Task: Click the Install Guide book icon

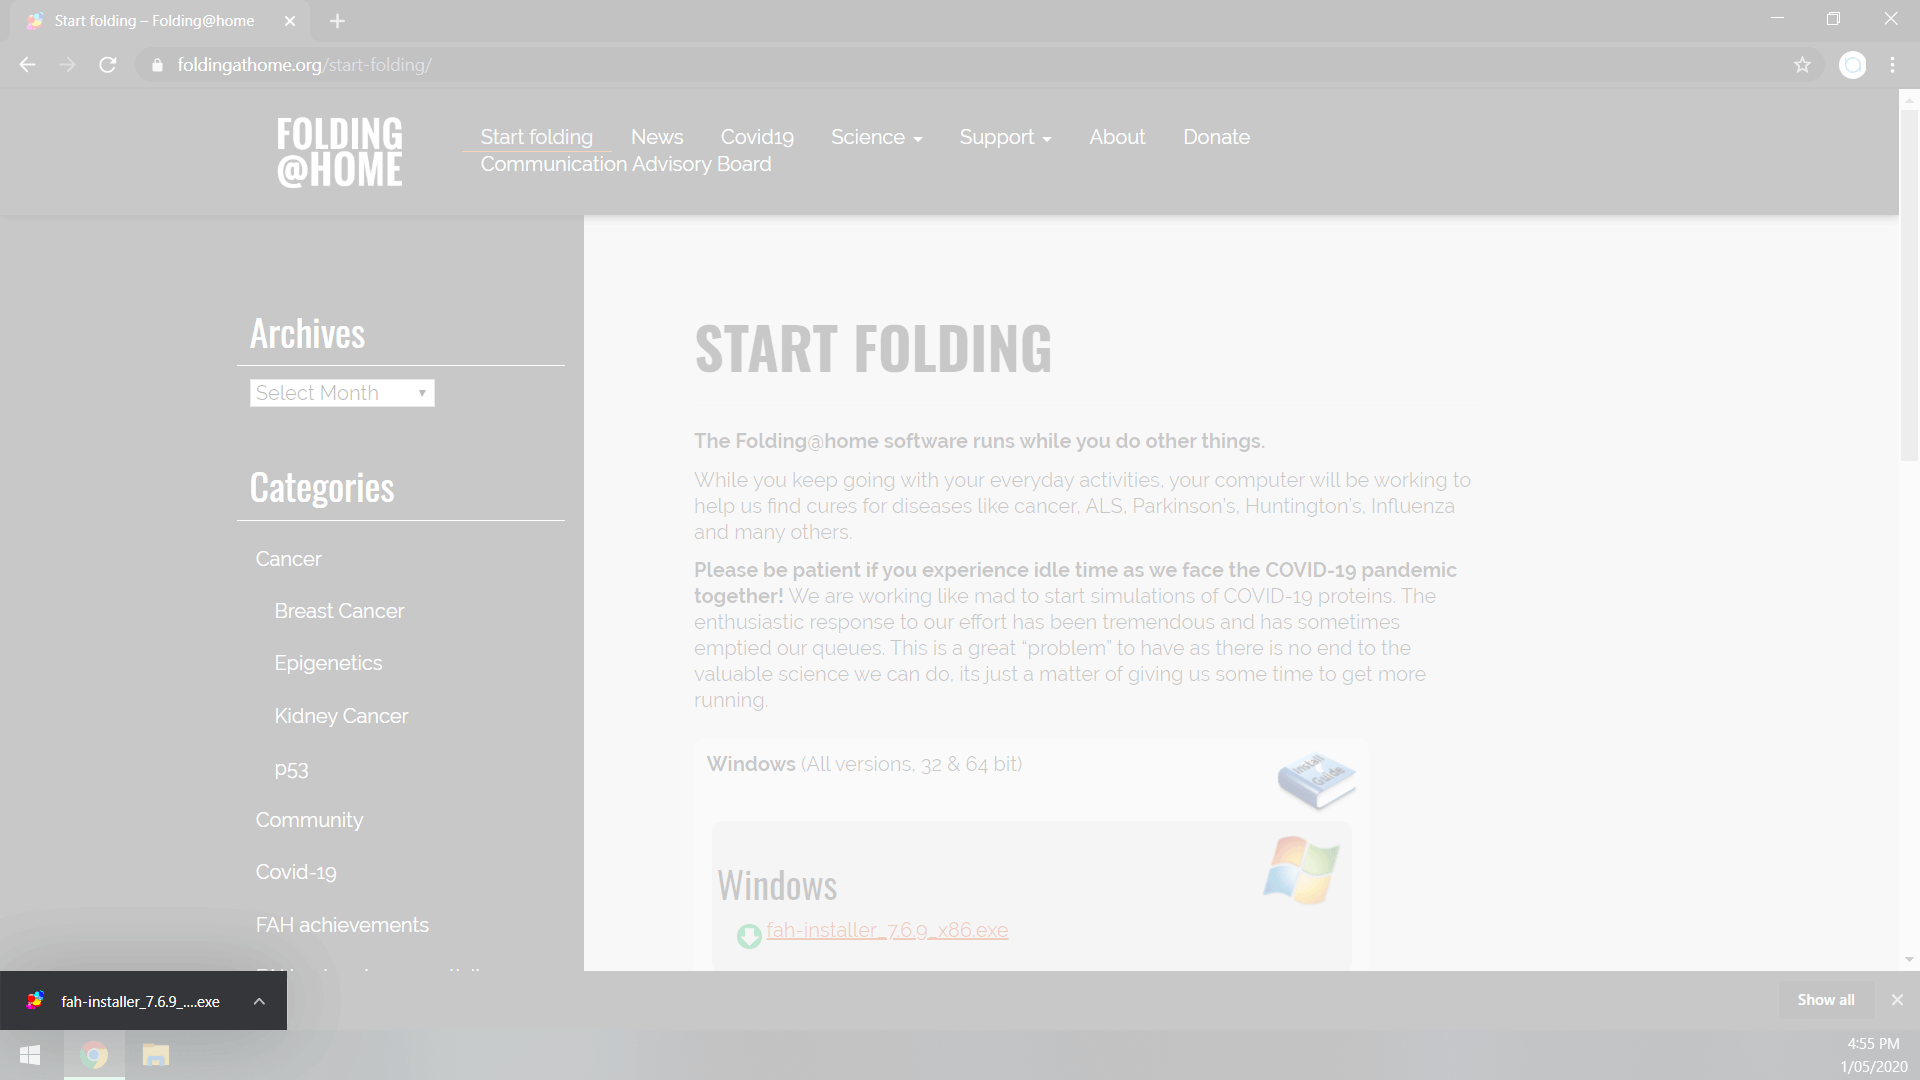Action: point(1315,779)
